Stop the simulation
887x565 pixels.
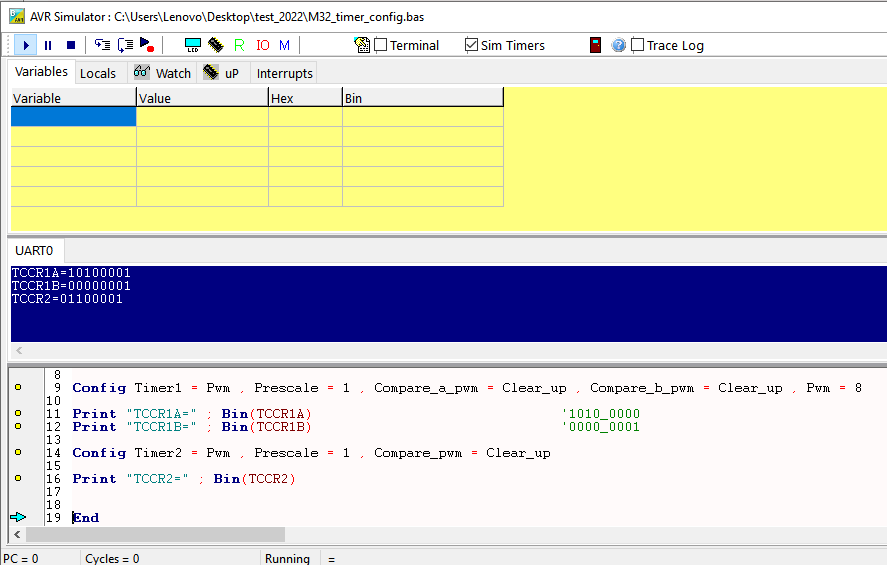click(71, 45)
